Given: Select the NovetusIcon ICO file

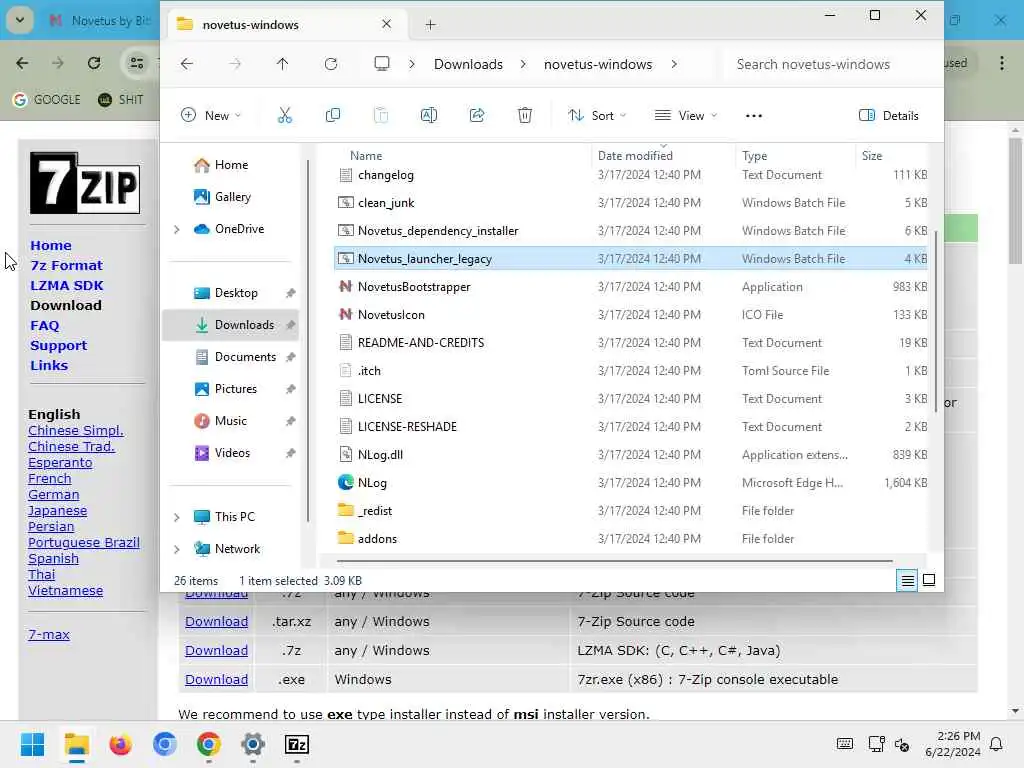Looking at the screenshot, I should [630, 315].
